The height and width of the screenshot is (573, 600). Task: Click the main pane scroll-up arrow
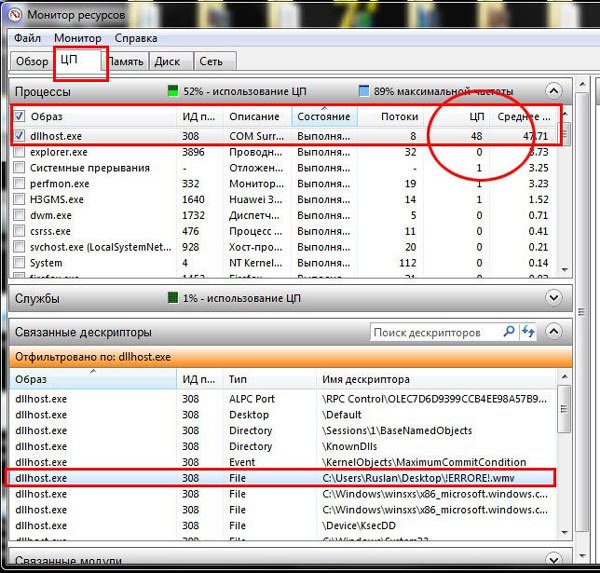[x=582, y=84]
